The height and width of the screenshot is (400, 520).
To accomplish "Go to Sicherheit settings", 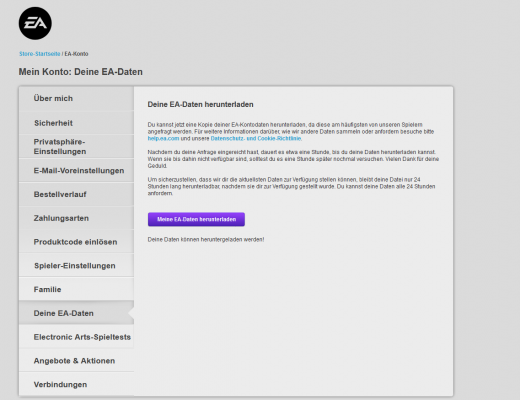I will point(76,123).
